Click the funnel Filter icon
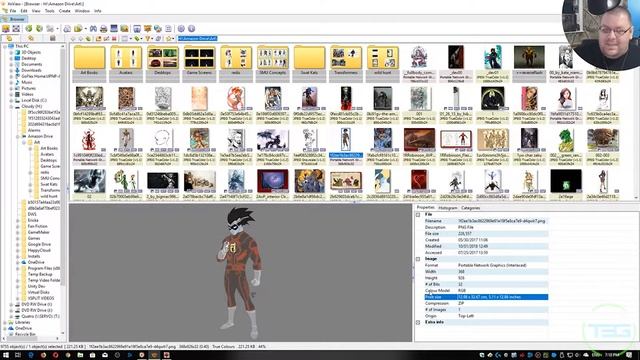 [148, 39]
